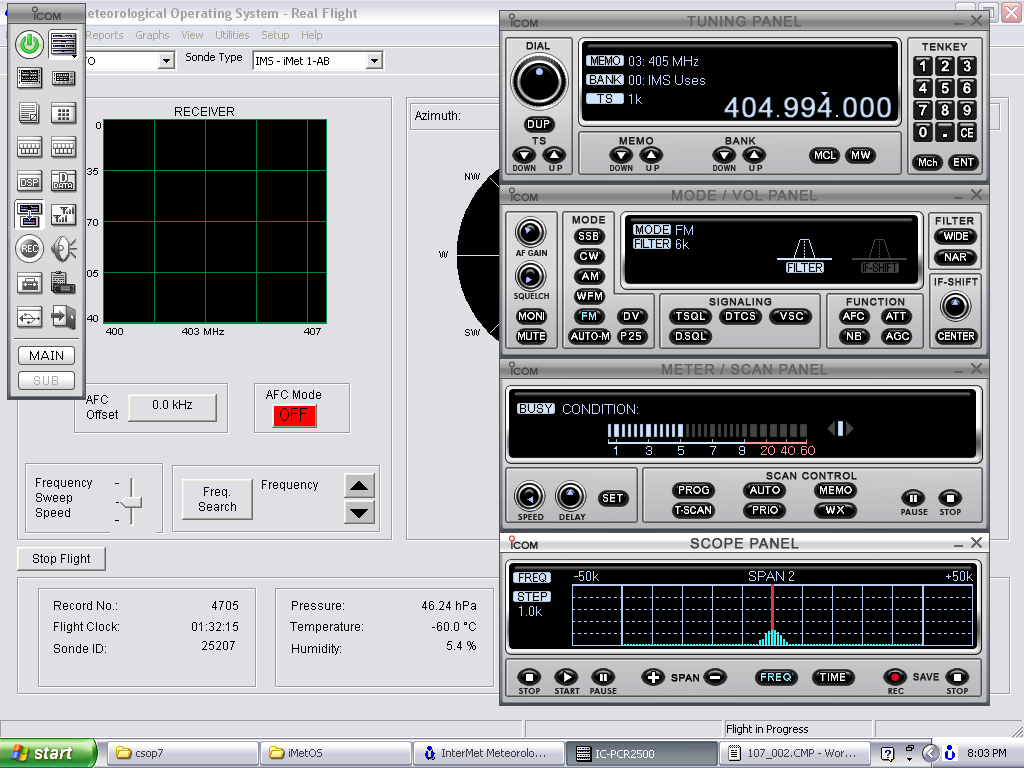Decrease Frequency with the down arrow
This screenshot has width=1024, height=768.
click(x=359, y=512)
